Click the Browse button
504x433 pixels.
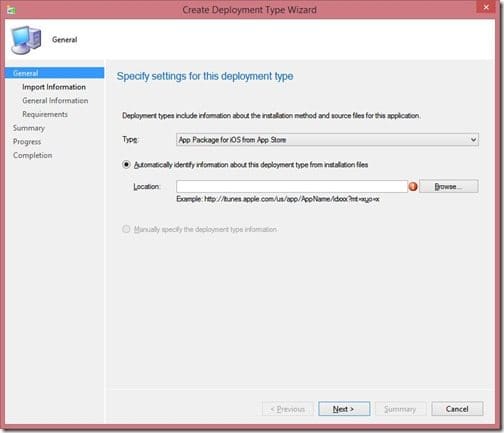(449, 186)
